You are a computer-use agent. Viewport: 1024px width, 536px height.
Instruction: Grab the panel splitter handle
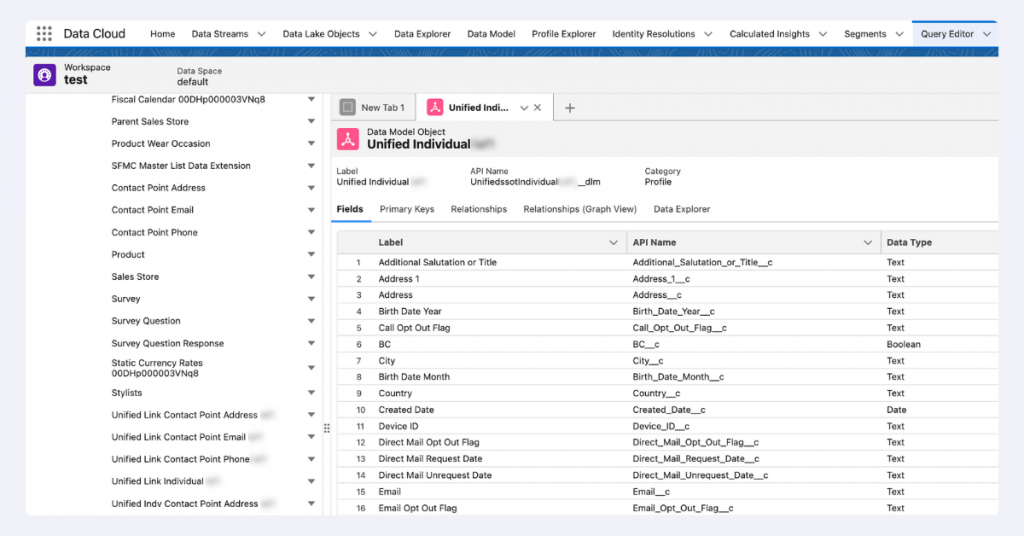(x=327, y=428)
